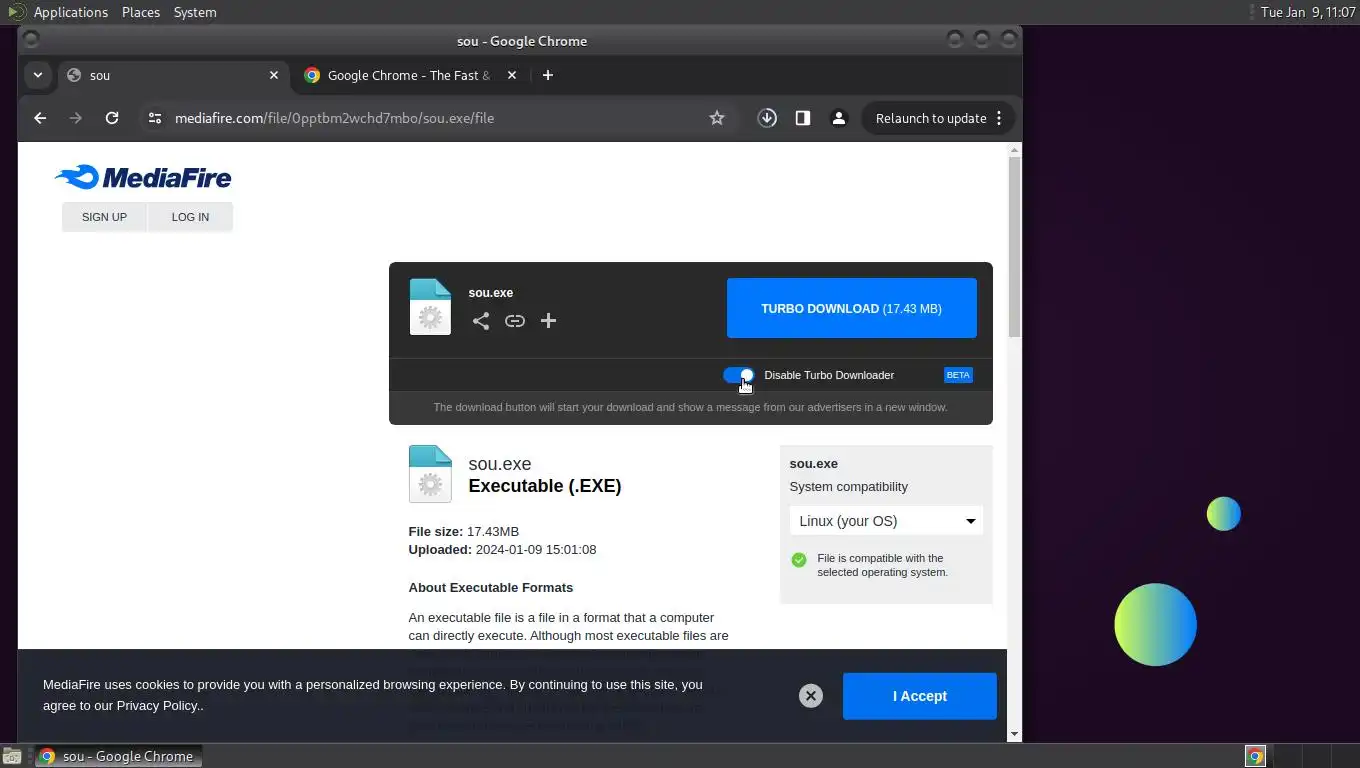Bookmark this page with star icon

coord(717,118)
